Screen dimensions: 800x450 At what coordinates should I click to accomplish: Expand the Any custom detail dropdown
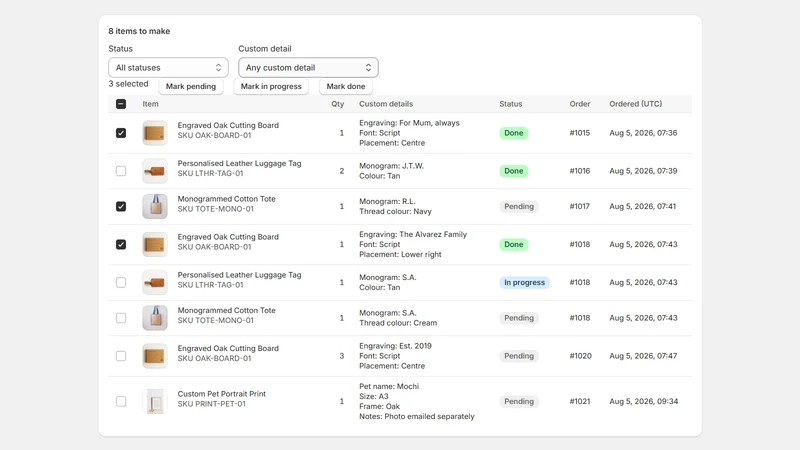coord(308,67)
